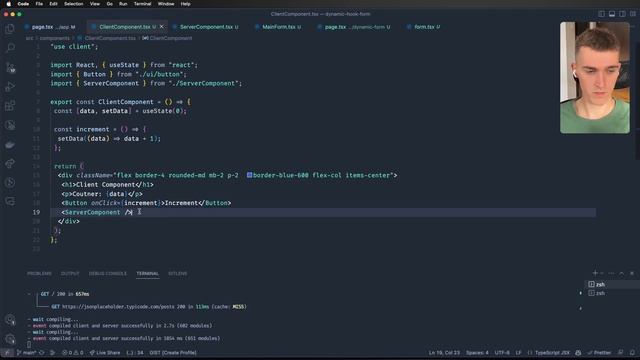
Task: Open the Run menu
Action: click(123, 4)
